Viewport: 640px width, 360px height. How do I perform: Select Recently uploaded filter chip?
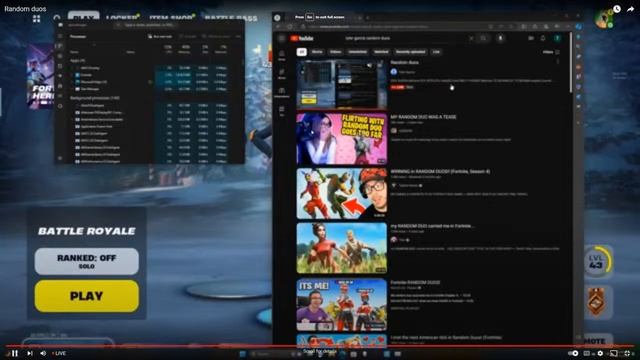pyautogui.click(x=411, y=52)
